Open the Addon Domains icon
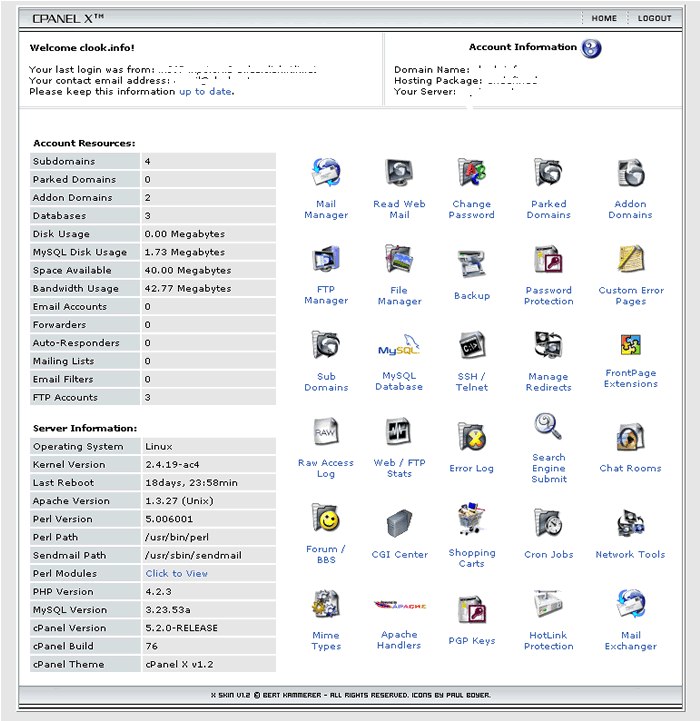The height and width of the screenshot is (721, 700). pos(630,172)
